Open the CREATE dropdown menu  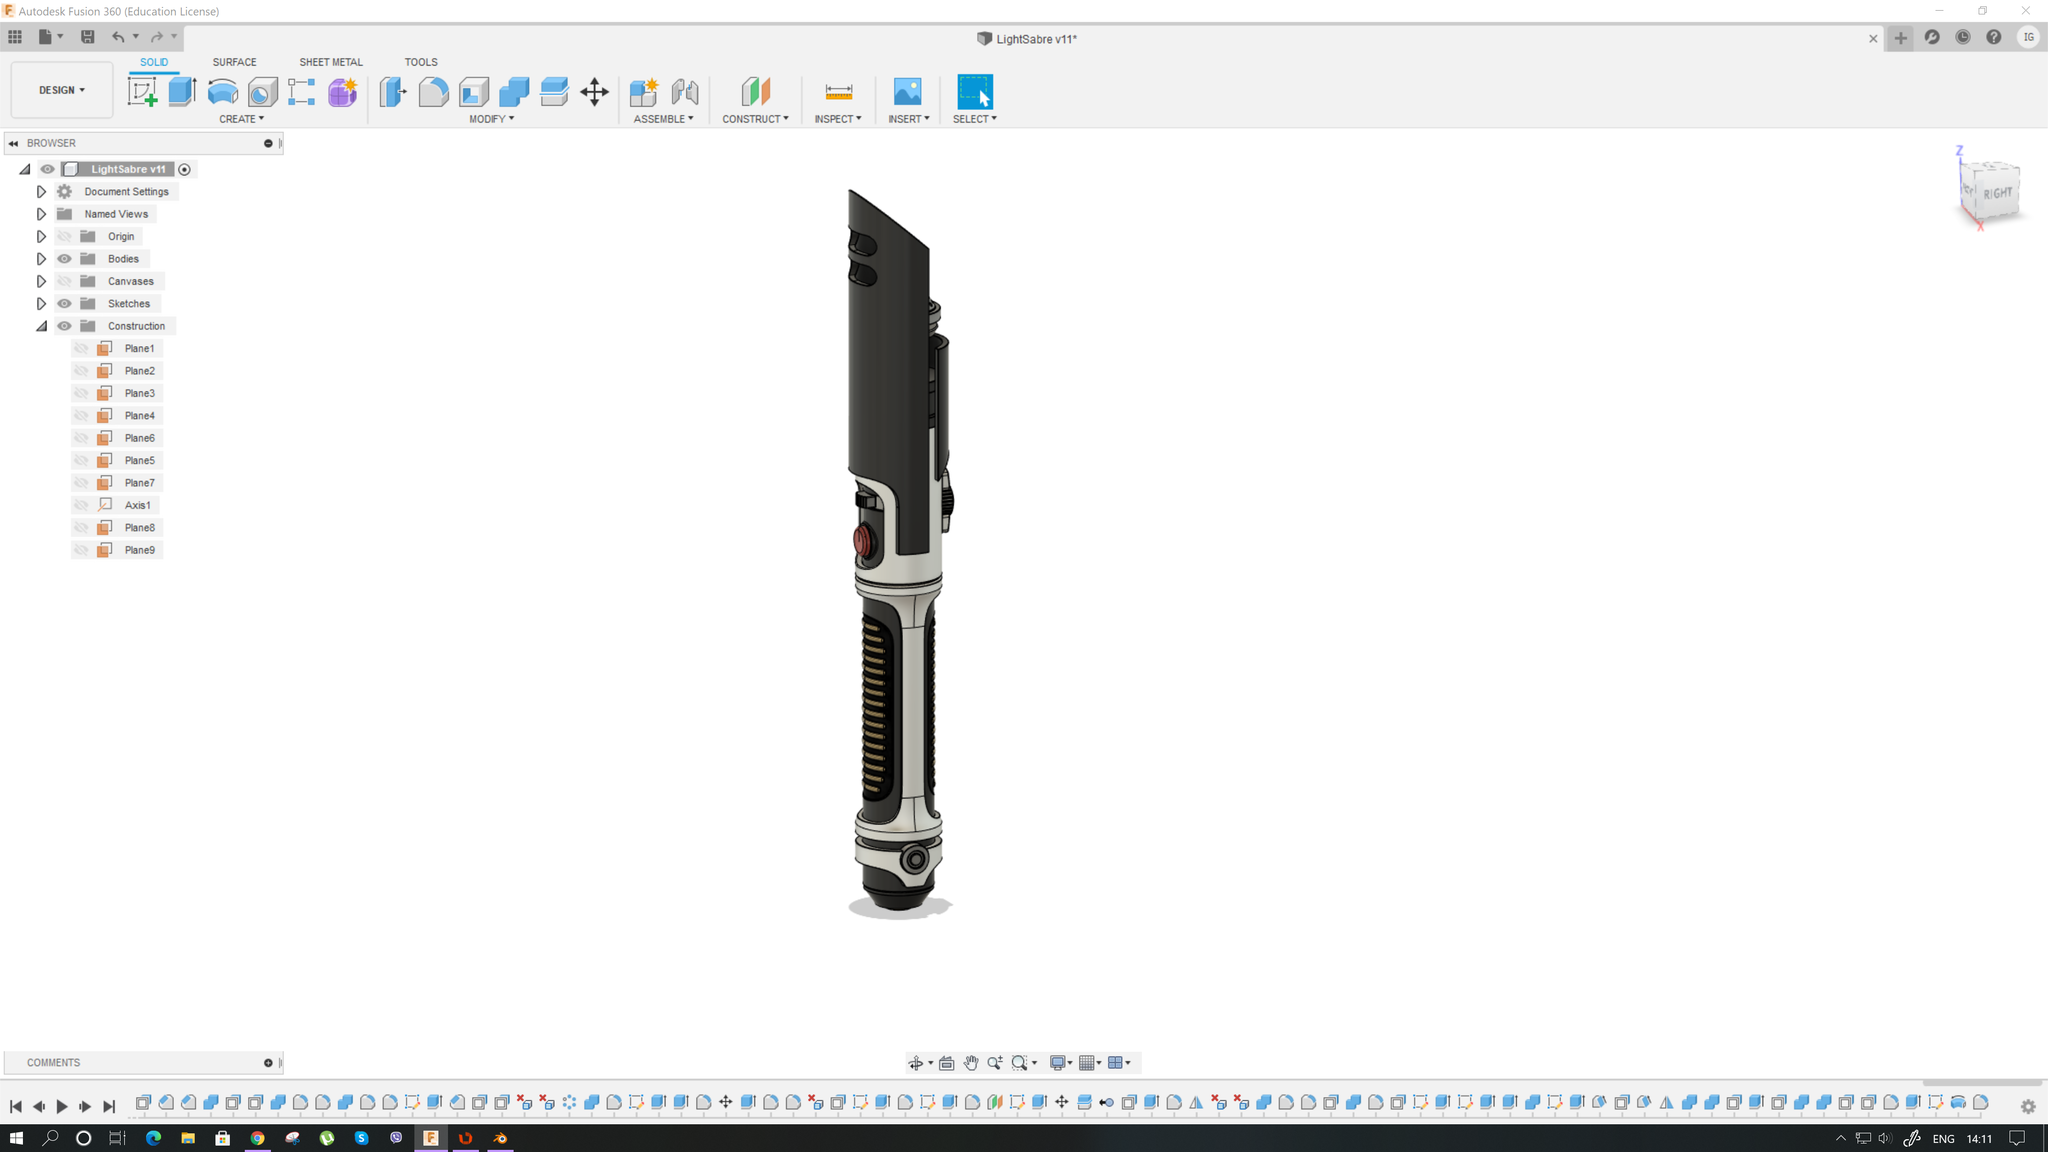coord(241,119)
